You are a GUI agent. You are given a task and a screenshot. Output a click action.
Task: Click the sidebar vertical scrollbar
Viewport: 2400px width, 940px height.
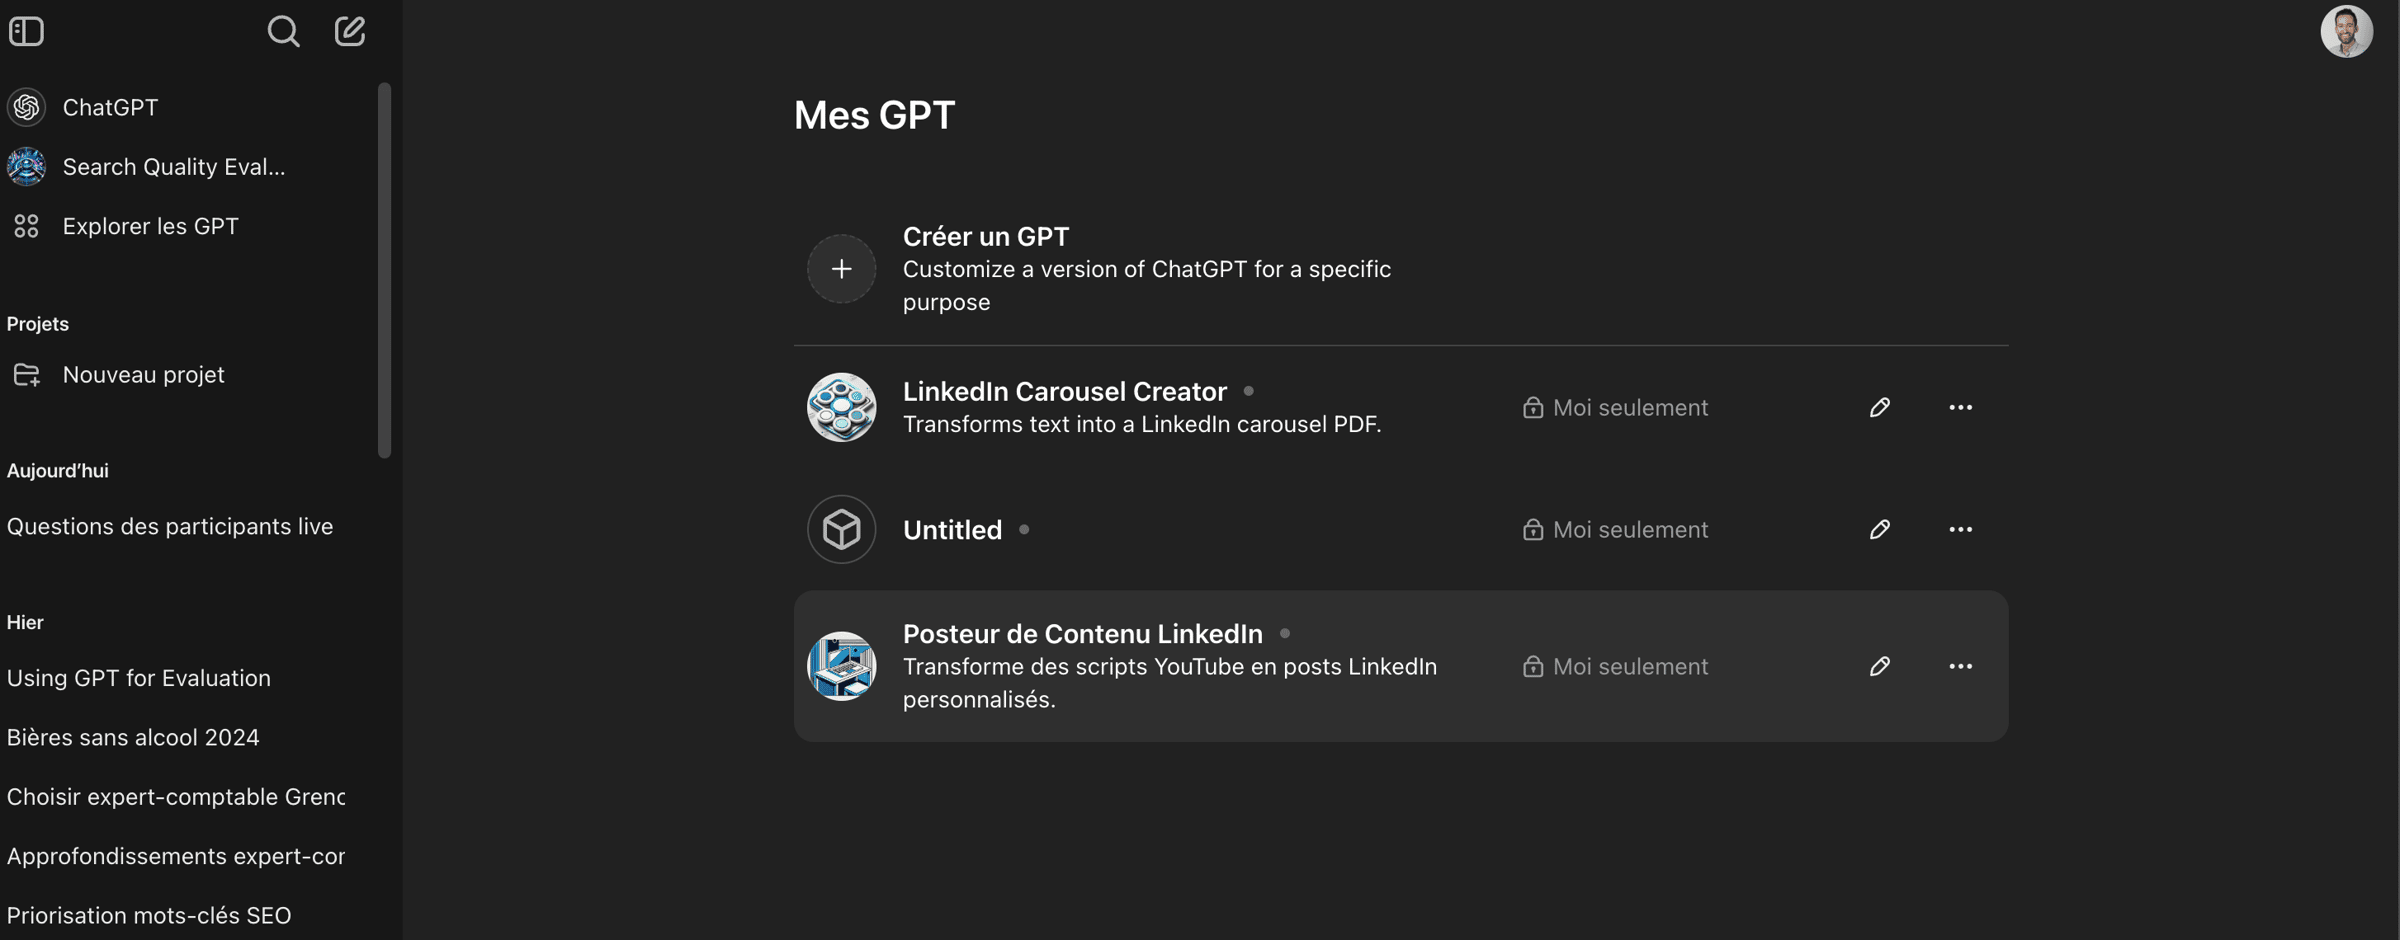[384, 270]
